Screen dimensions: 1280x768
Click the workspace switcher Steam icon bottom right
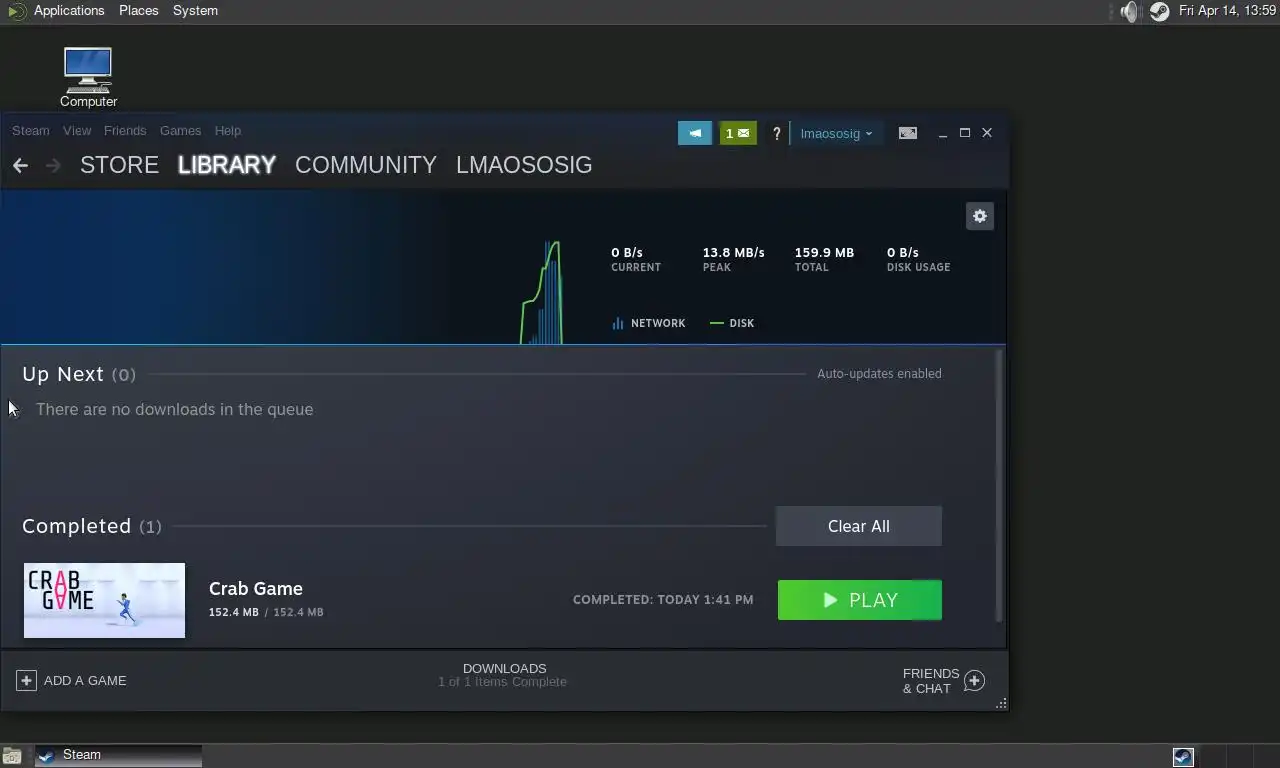(1183, 756)
